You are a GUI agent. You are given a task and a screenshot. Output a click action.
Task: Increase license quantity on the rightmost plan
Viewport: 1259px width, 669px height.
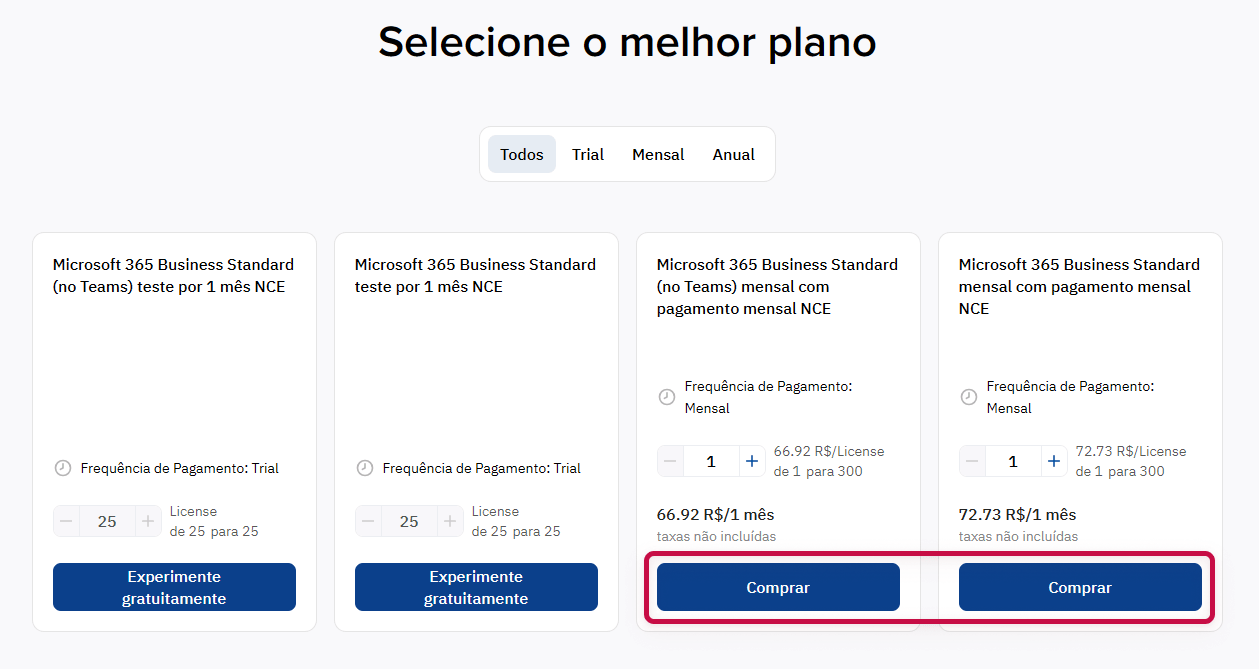pyautogui.click(x=1053, y=461)
